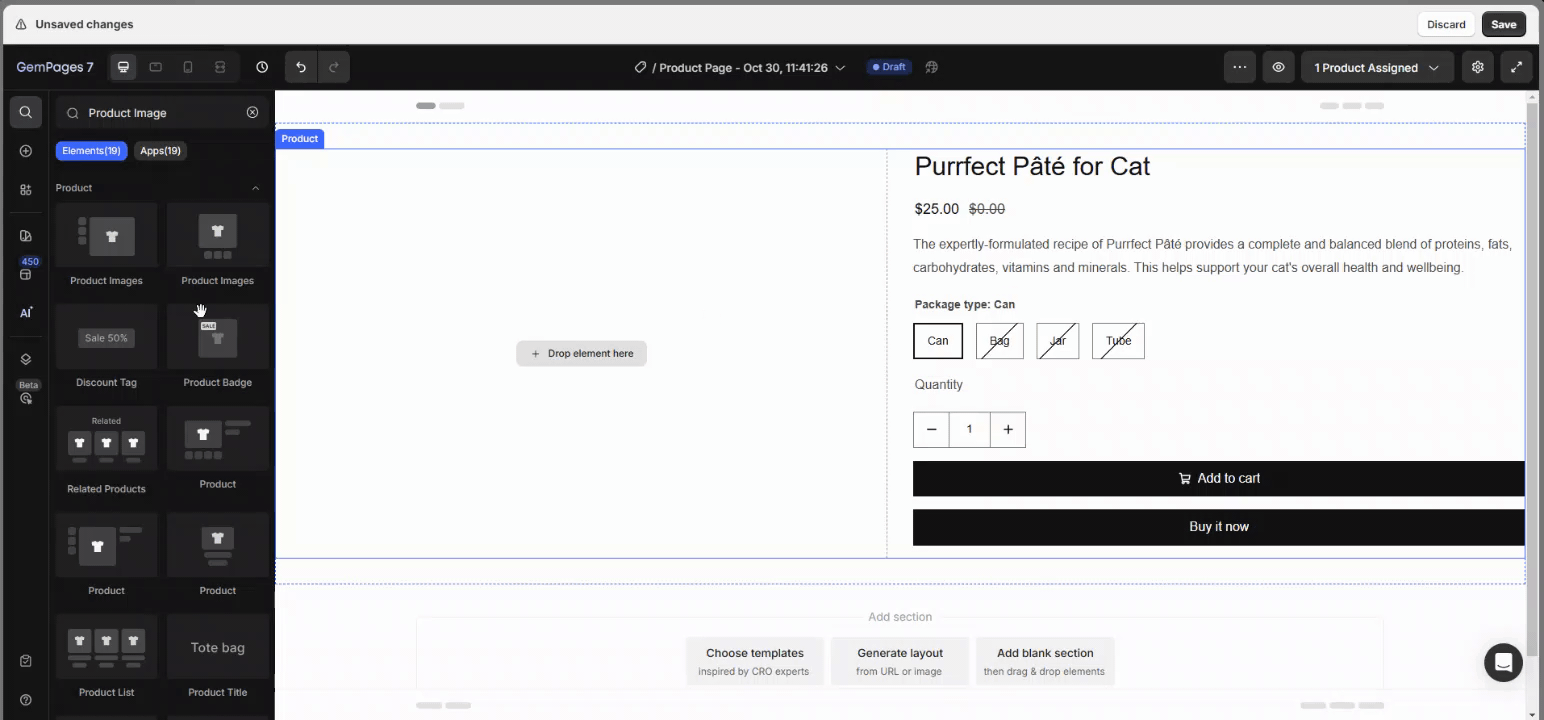Image resolution: width=1544 pixels, height=720 pixels.
Task: Collapse the Product elements section
Action: pos(255,188)
